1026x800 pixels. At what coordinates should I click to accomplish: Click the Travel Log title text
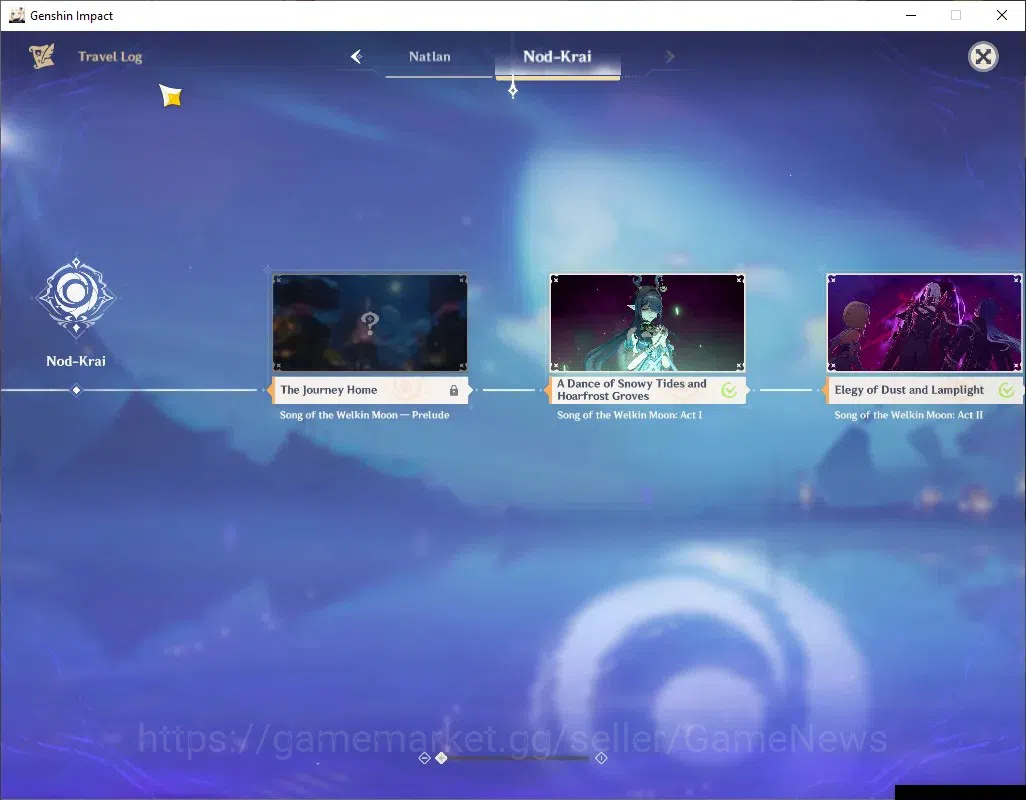click(x=110, y=57)
